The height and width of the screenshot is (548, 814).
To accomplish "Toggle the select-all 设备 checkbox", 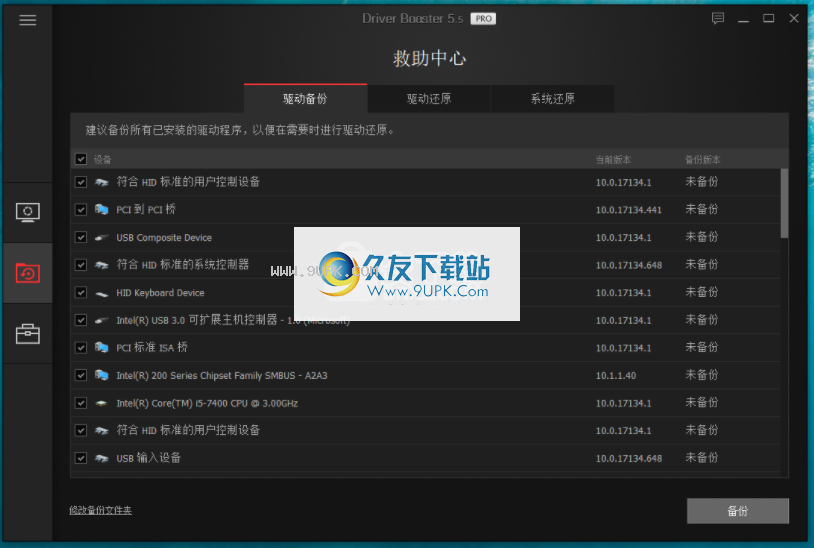I will pos(80,159).
